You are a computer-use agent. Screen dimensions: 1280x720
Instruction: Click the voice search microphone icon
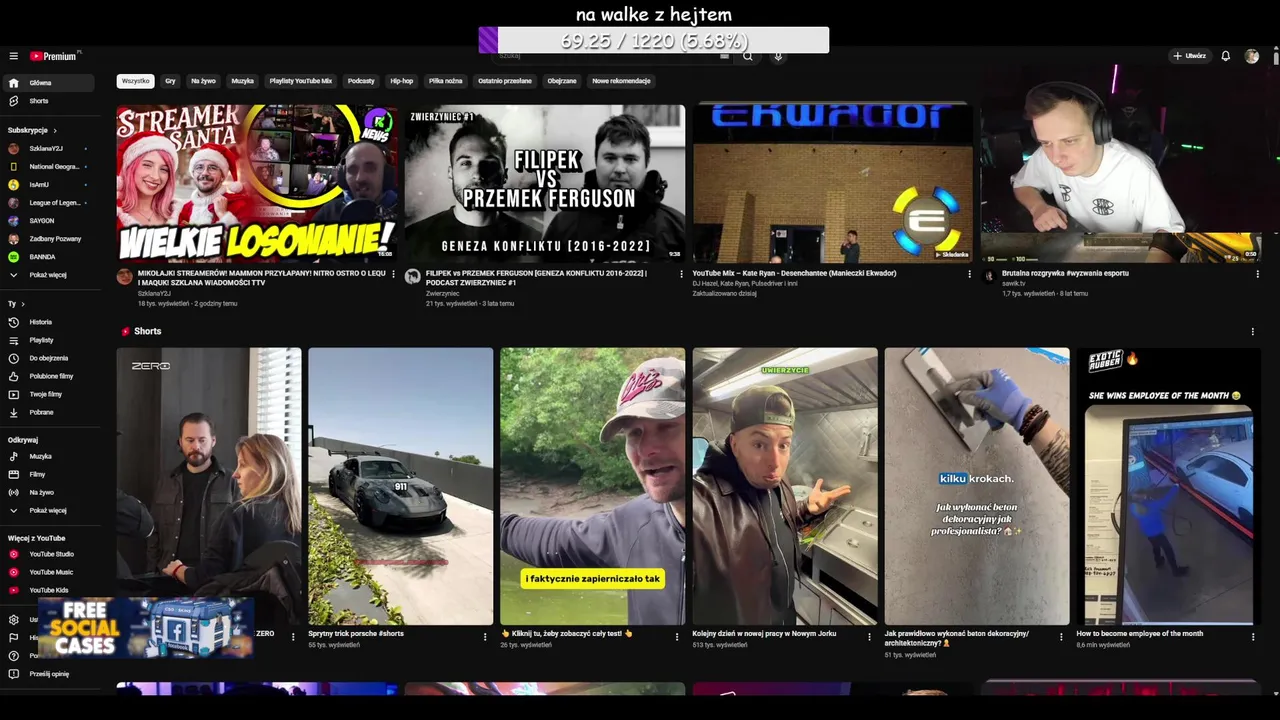(x=778, y=56)
